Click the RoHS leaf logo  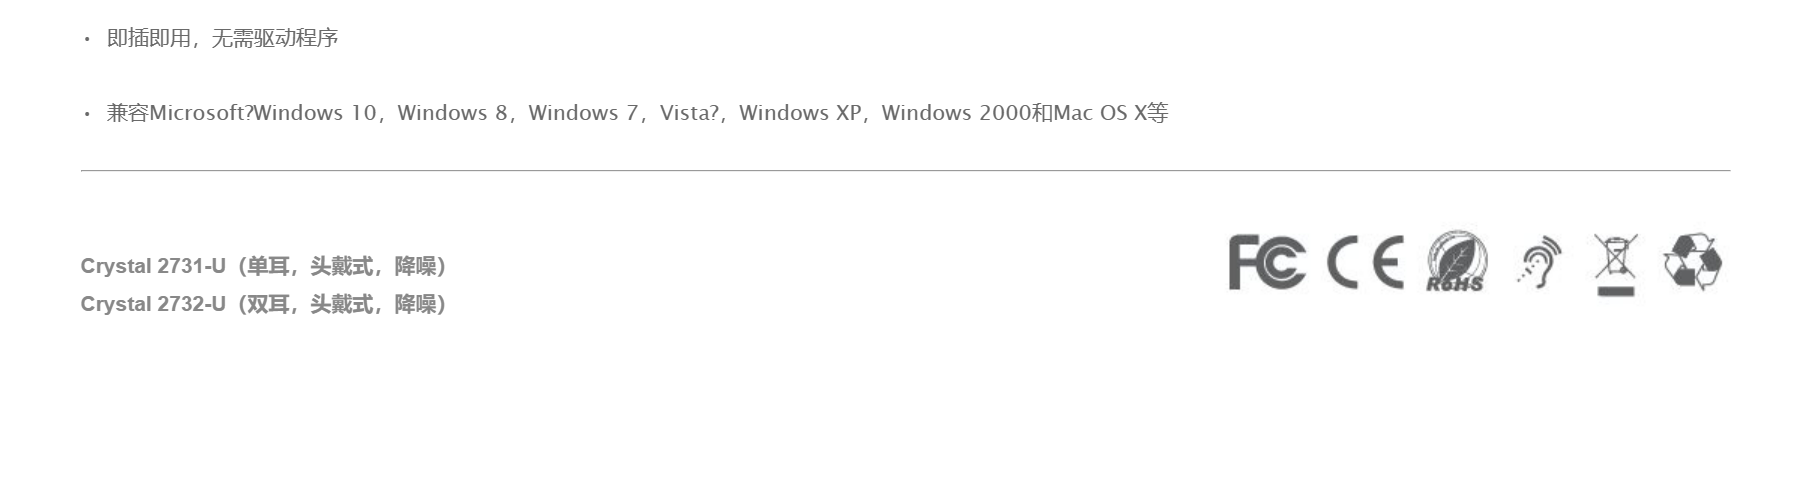pos(1456,262)
